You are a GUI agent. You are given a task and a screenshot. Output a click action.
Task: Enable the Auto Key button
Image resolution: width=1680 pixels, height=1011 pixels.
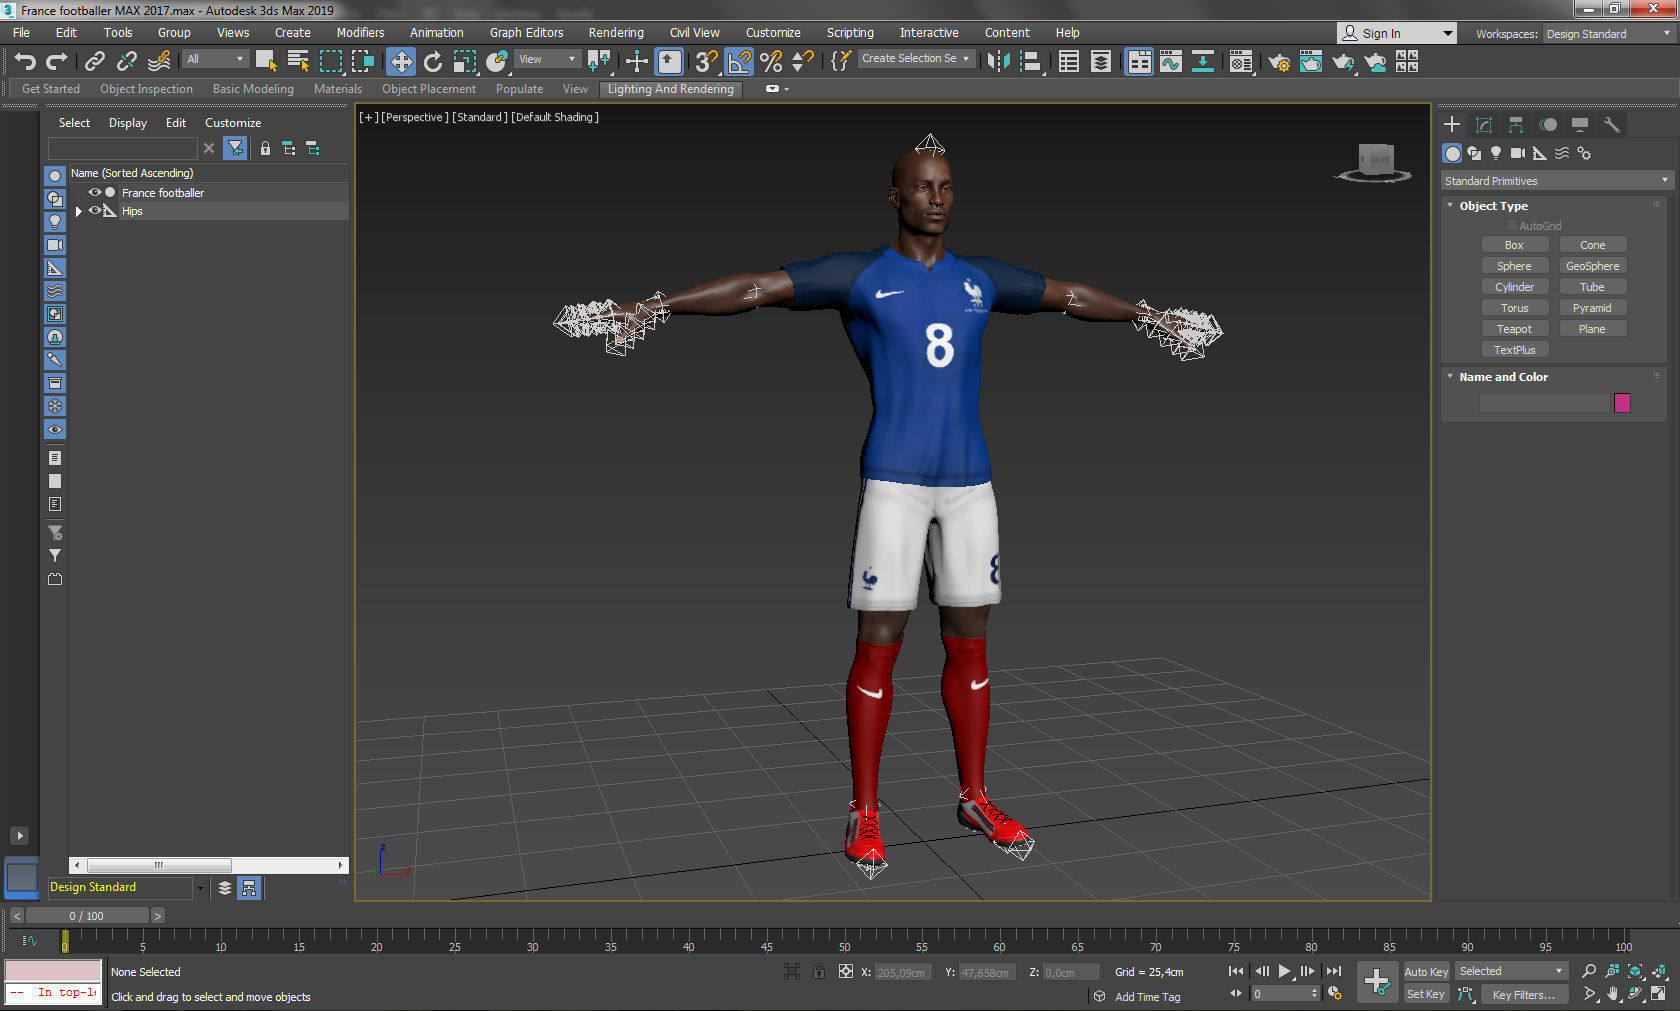pyautogui.click(x=1426, y=972)
